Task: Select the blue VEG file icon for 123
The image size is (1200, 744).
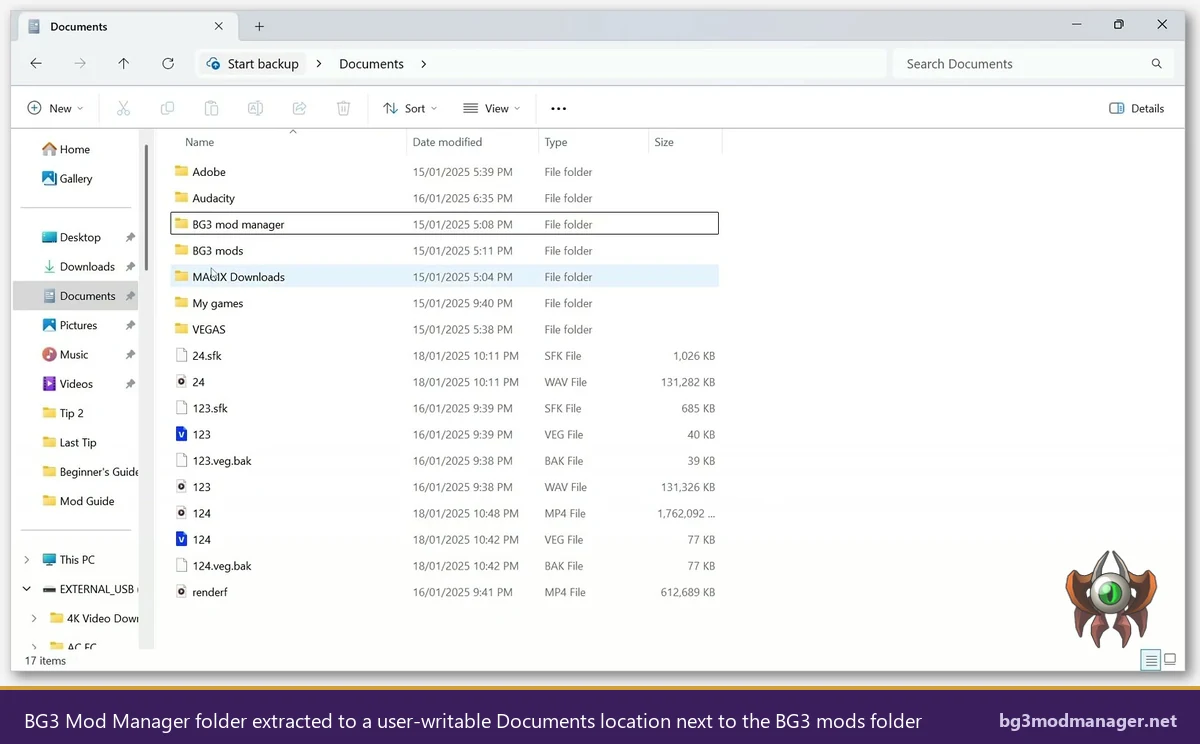Action: 181,434
